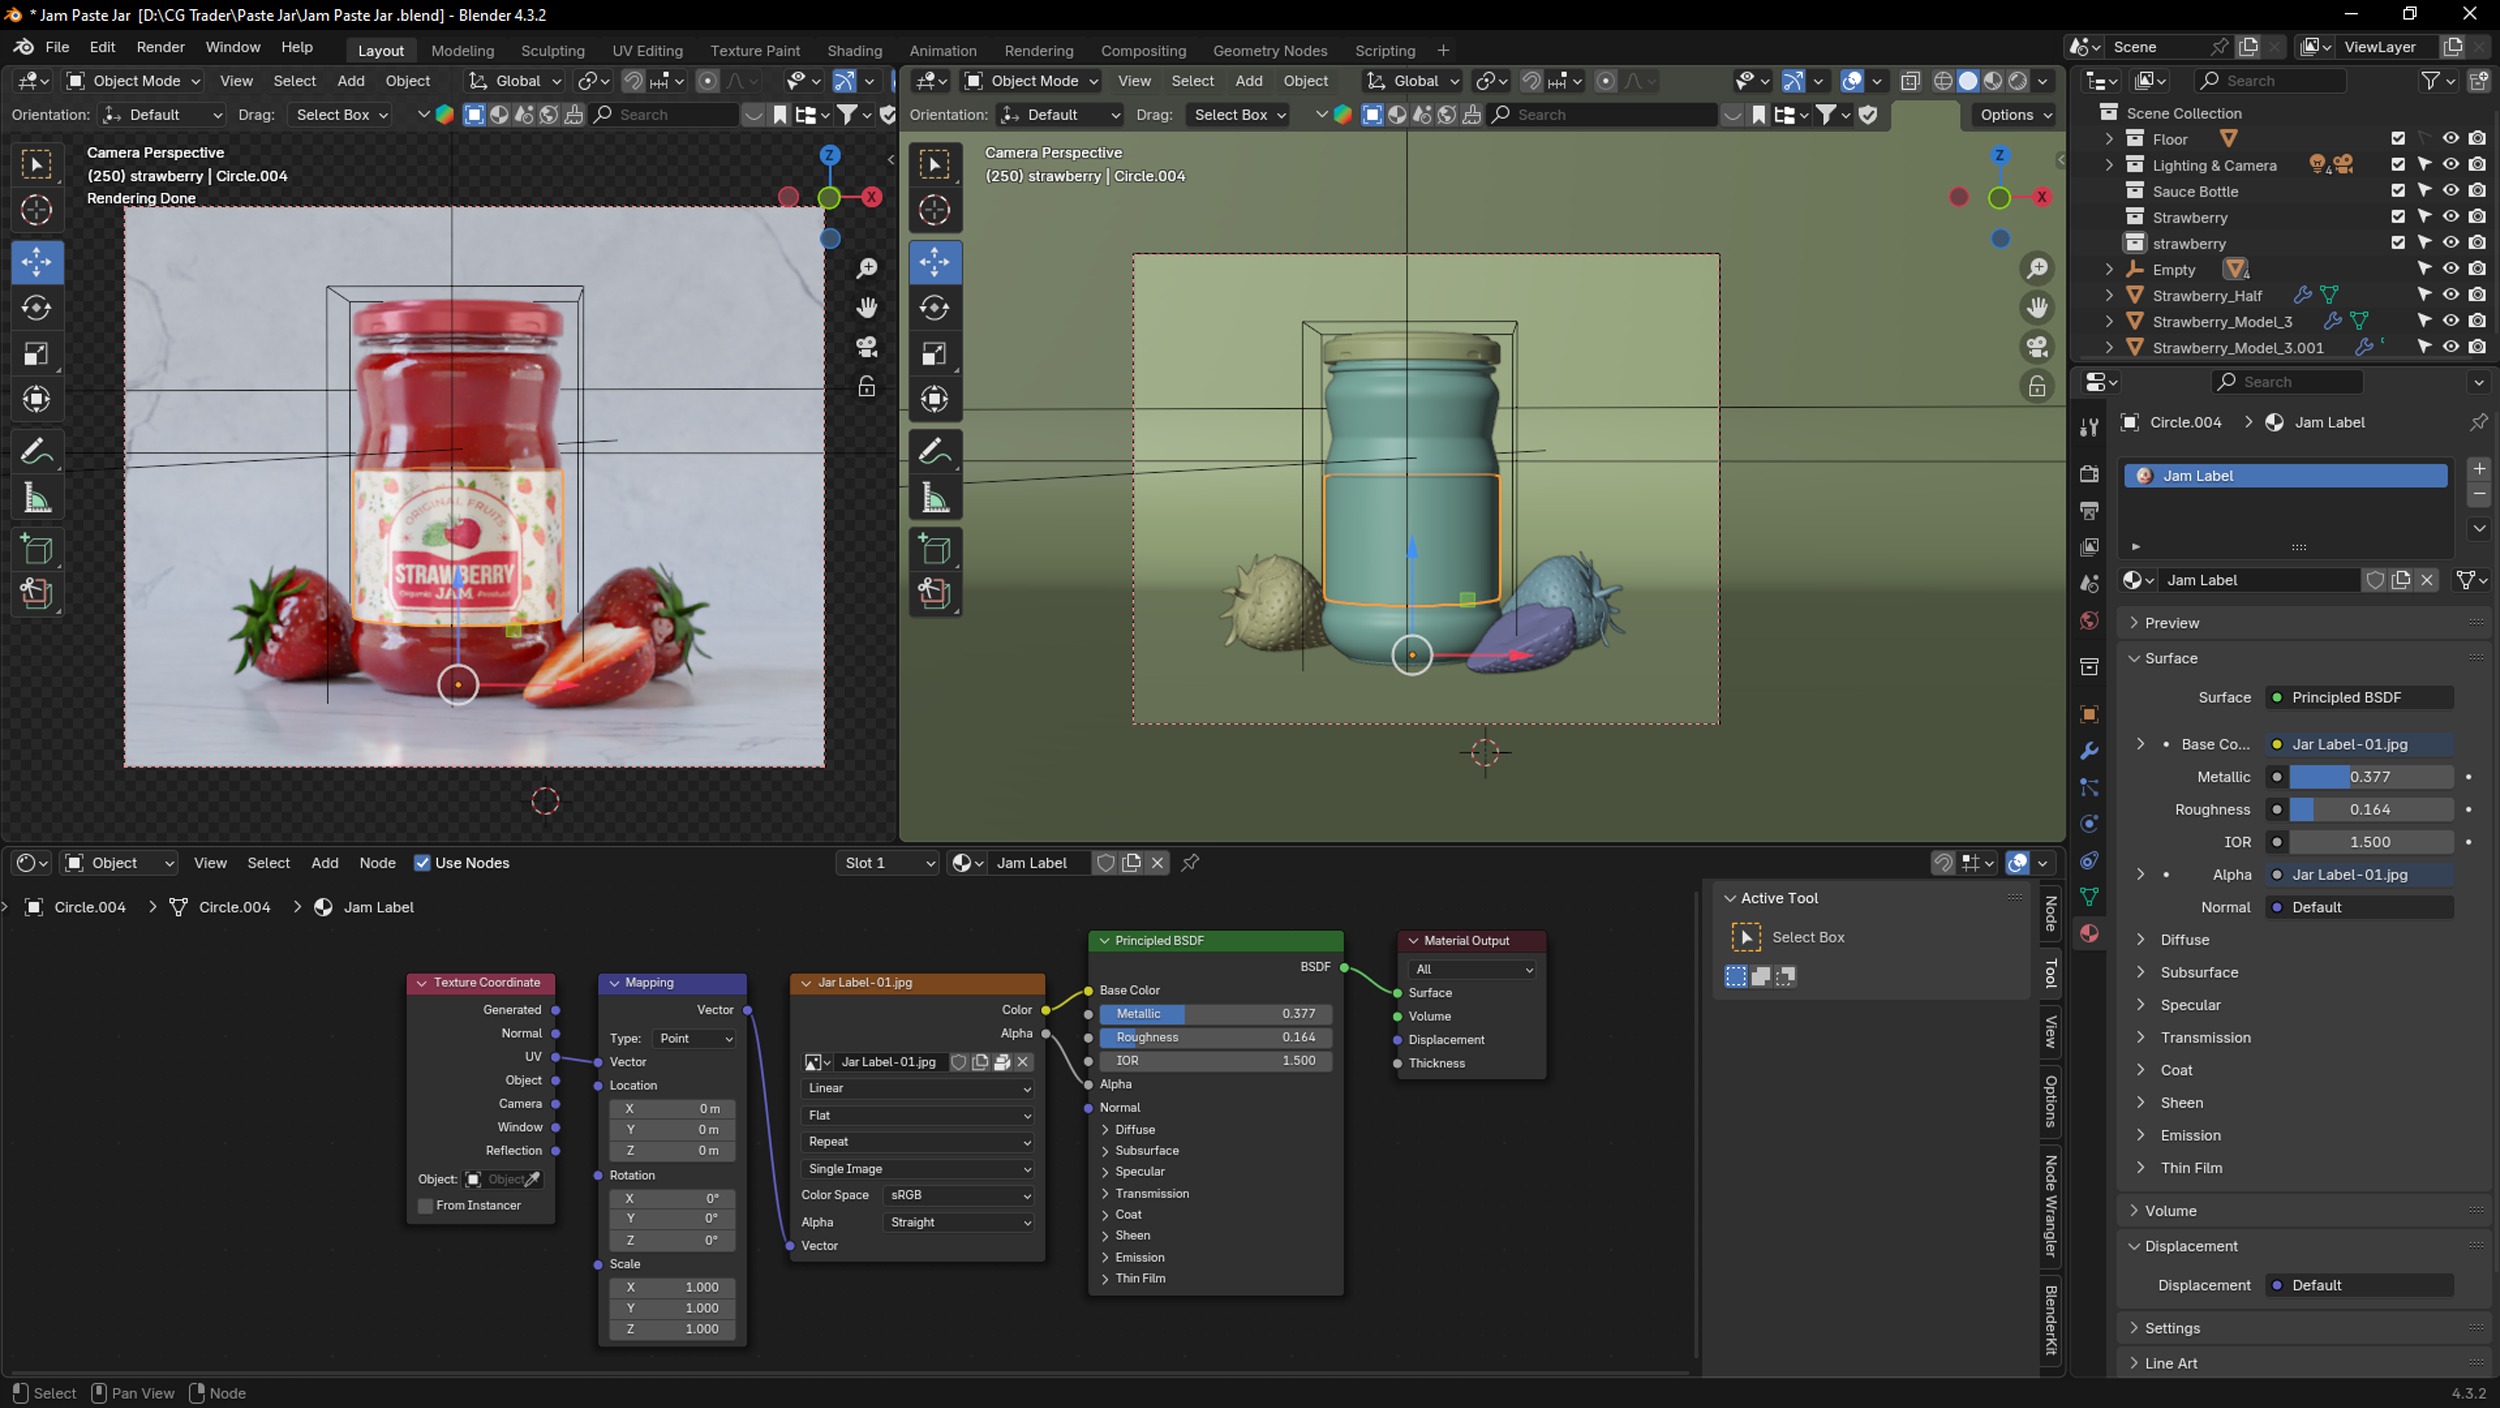
Task: Switch to the Shading workspace tab
Action: tap(854, 50)
